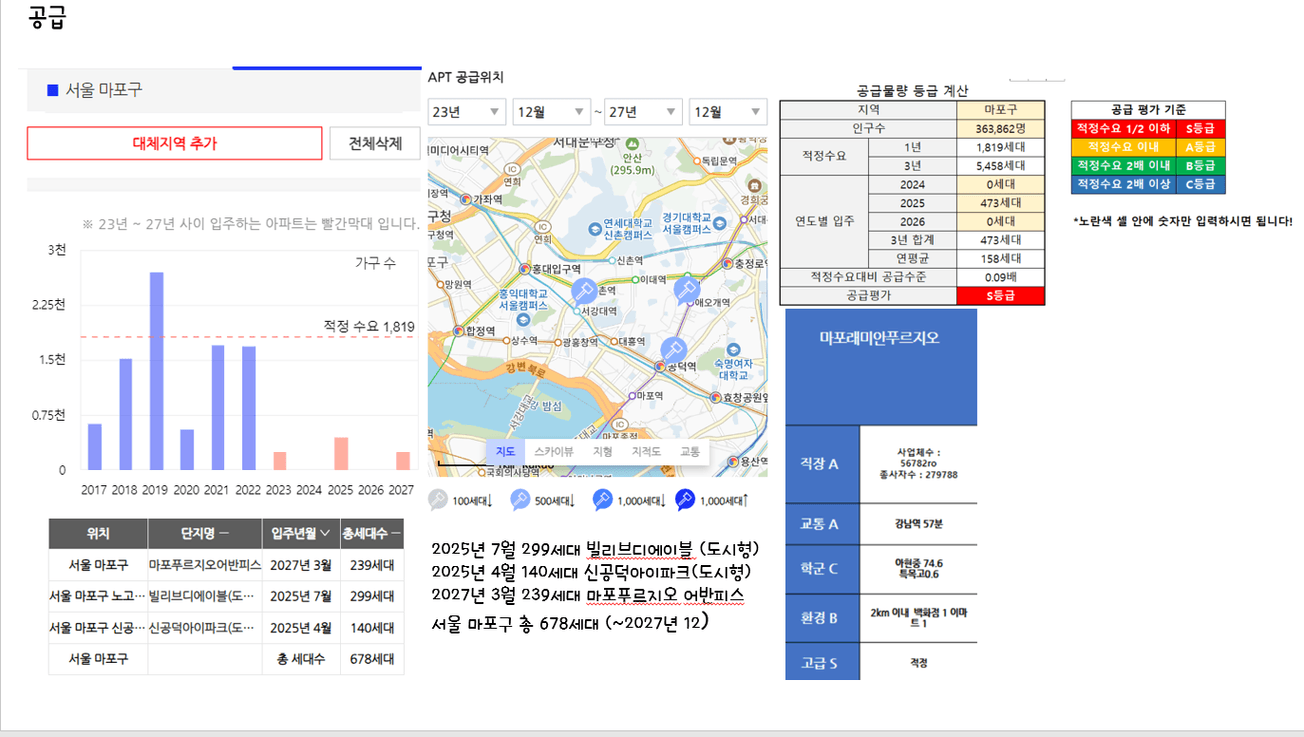This screenshot has height=737, width=1304.
Task: Show the 교통 traffic map layer
Action: (x=690, y=452)
